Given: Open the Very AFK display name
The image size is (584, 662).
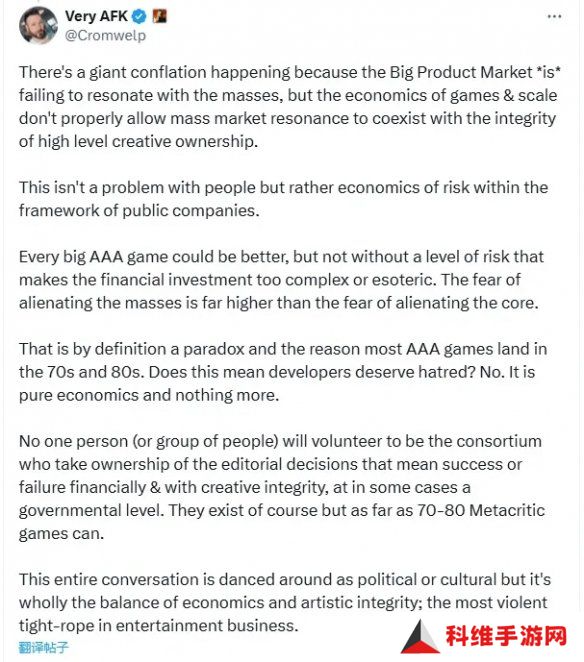Looking at the screenshot, I should click(x=96, y=16).
